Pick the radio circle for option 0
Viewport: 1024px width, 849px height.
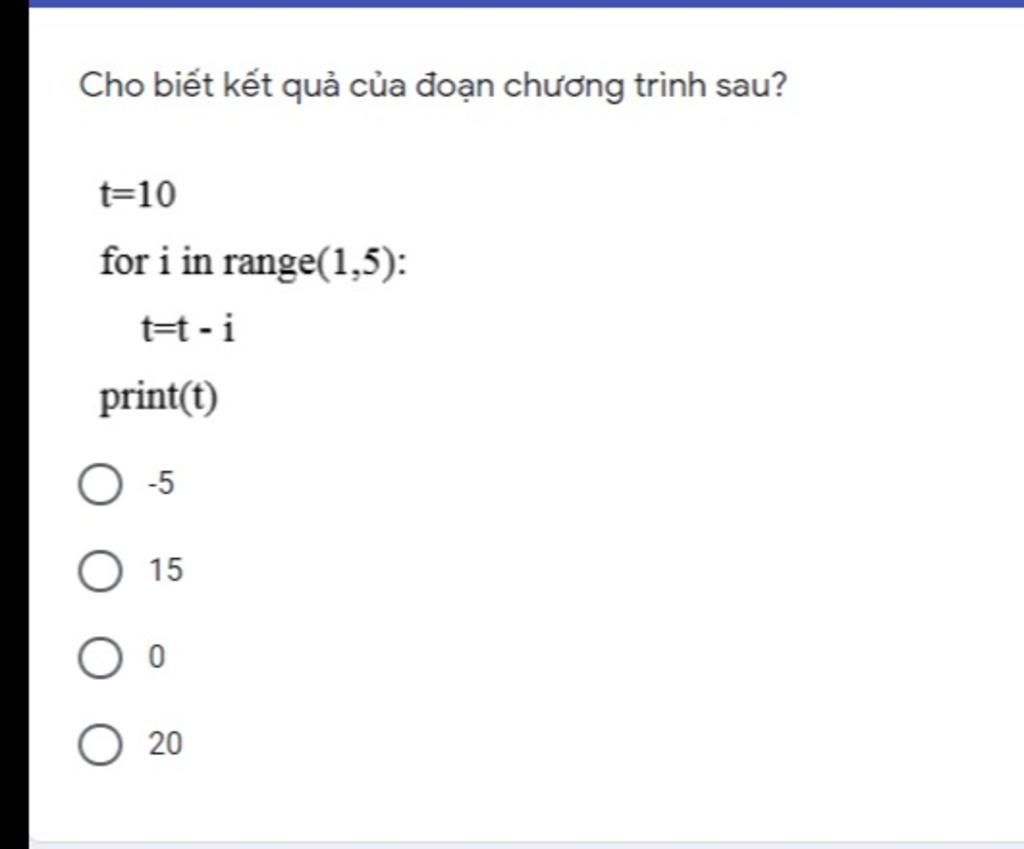100,658
